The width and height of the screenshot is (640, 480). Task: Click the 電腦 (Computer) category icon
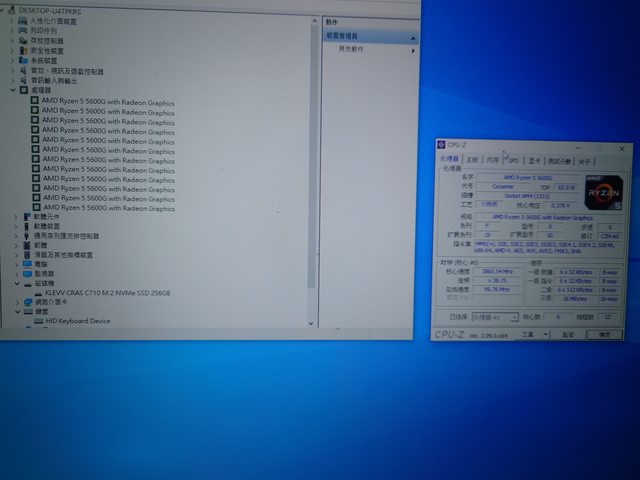pos(26,263)
